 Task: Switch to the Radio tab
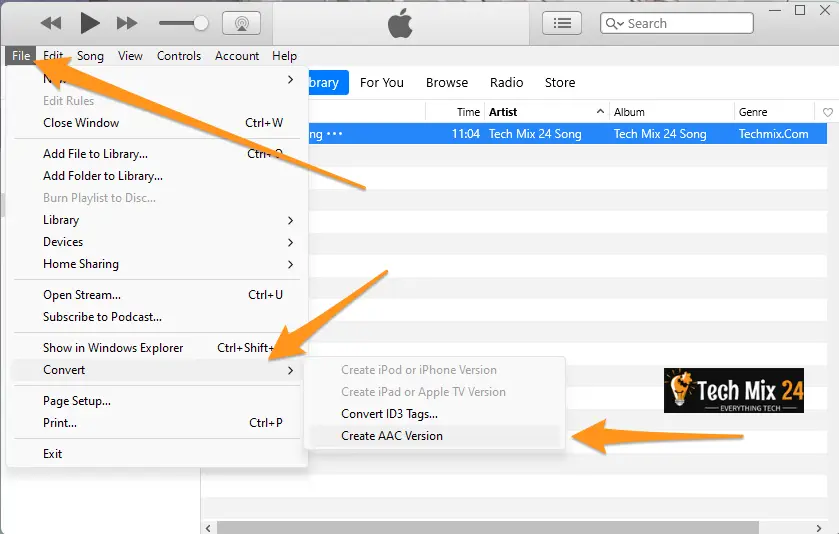pyautogui.click(x=506, y=82)
